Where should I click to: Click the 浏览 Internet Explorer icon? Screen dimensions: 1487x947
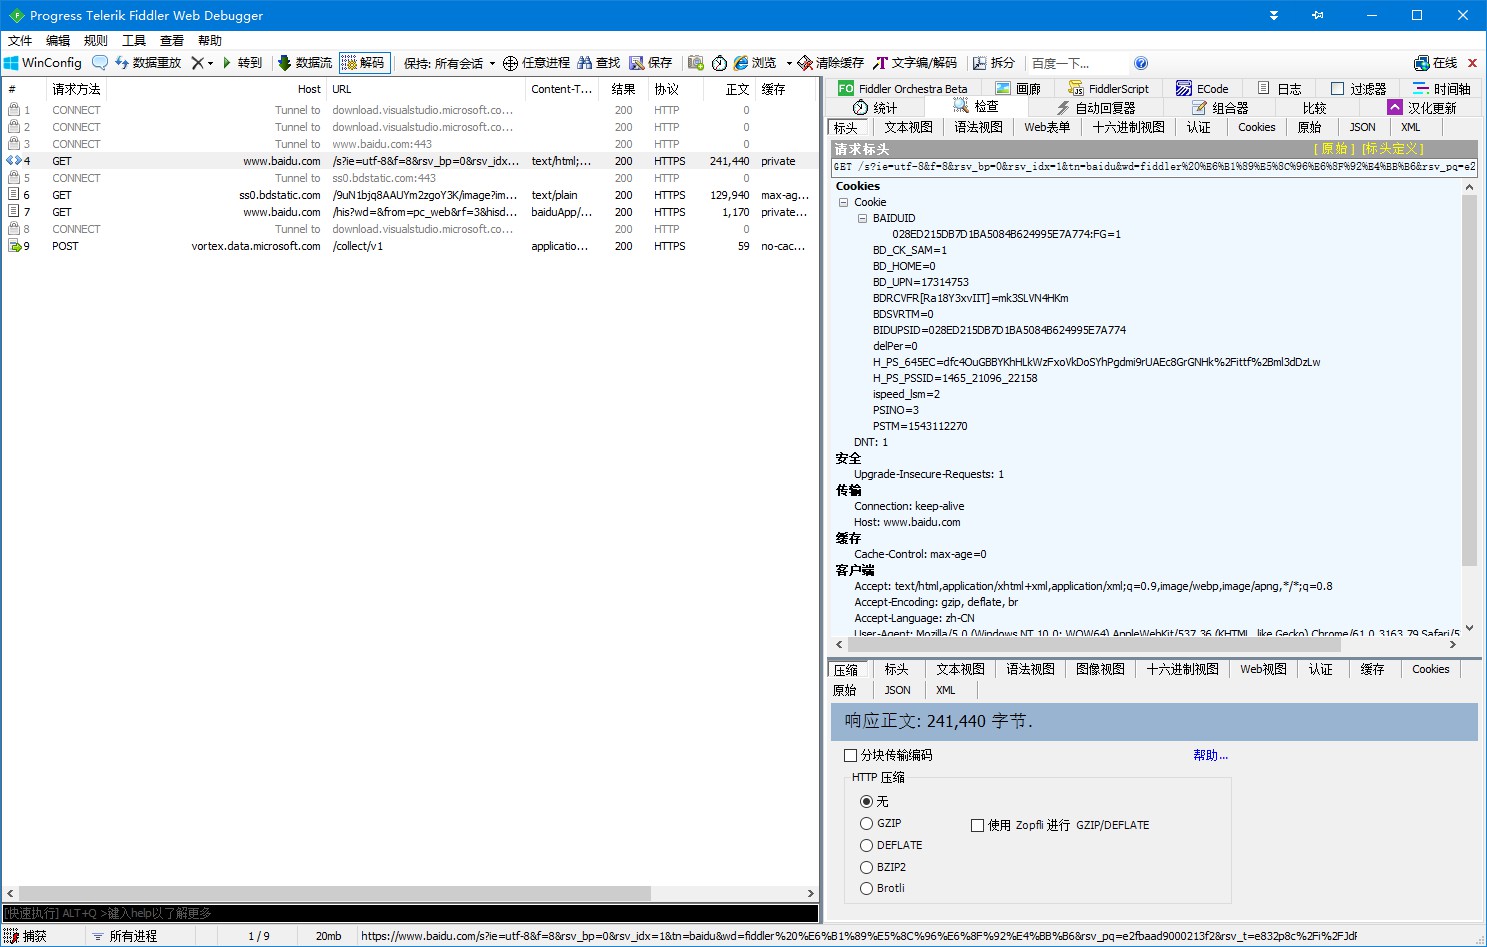741,63
